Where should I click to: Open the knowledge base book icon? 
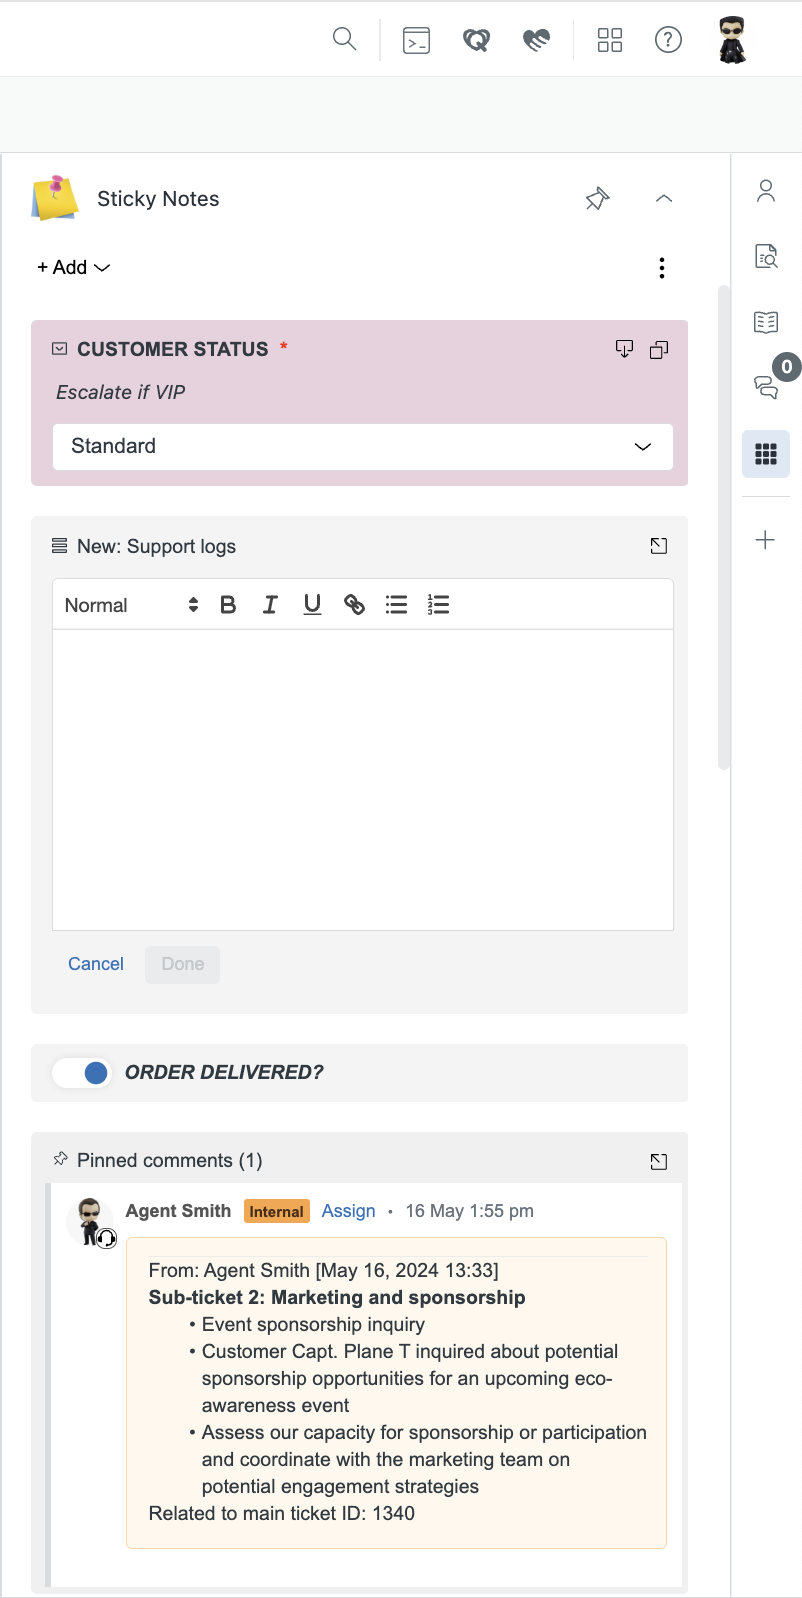point(766,322)
